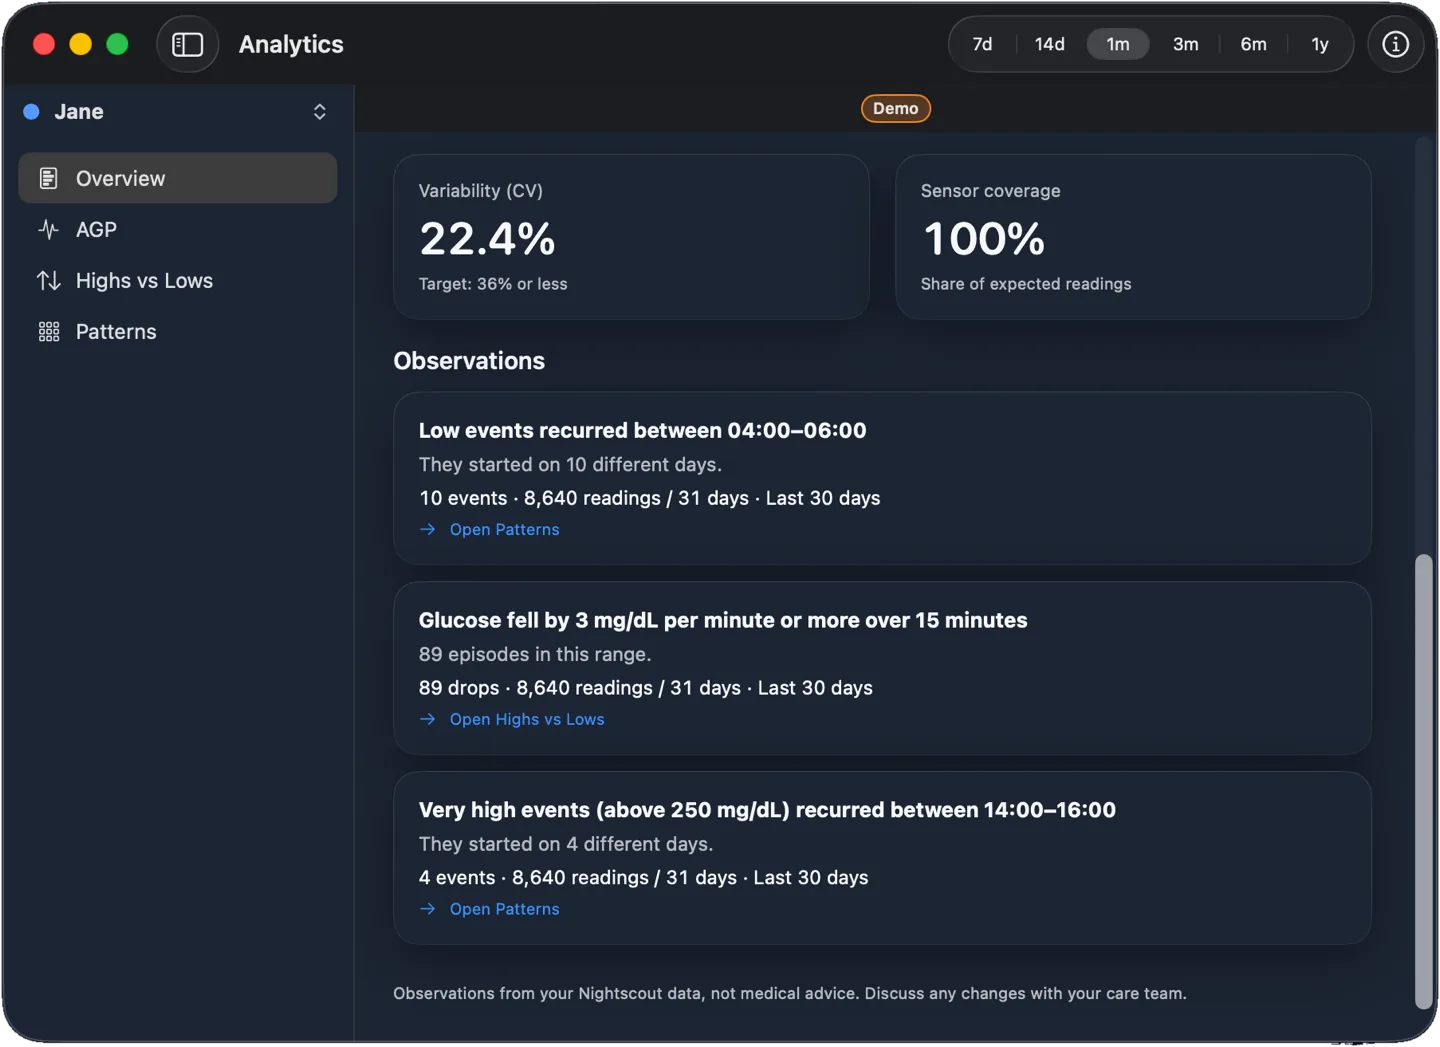Open the Overview section

pos(178,178)
